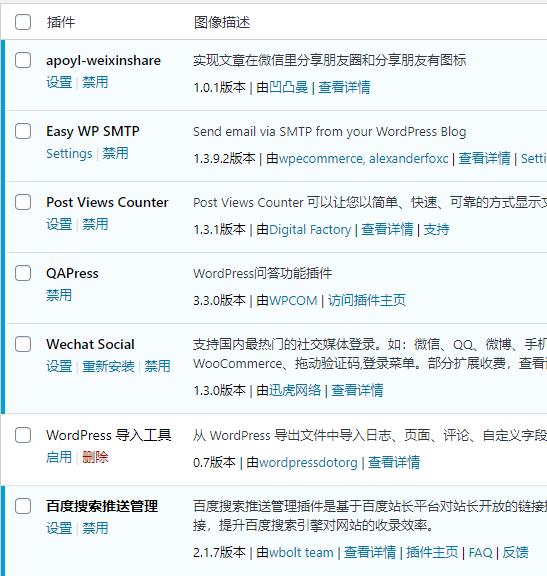Click 禁用 under Post Views Counter
Screen dimensions: 547x576
tap(95, 224)
